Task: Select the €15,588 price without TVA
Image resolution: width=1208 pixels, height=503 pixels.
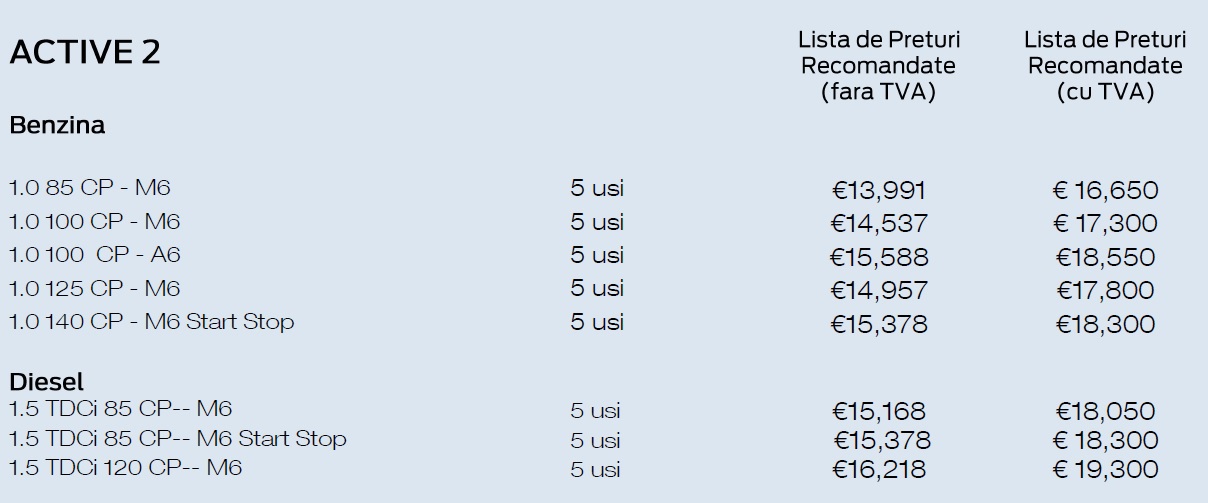Action: (879, 257)
